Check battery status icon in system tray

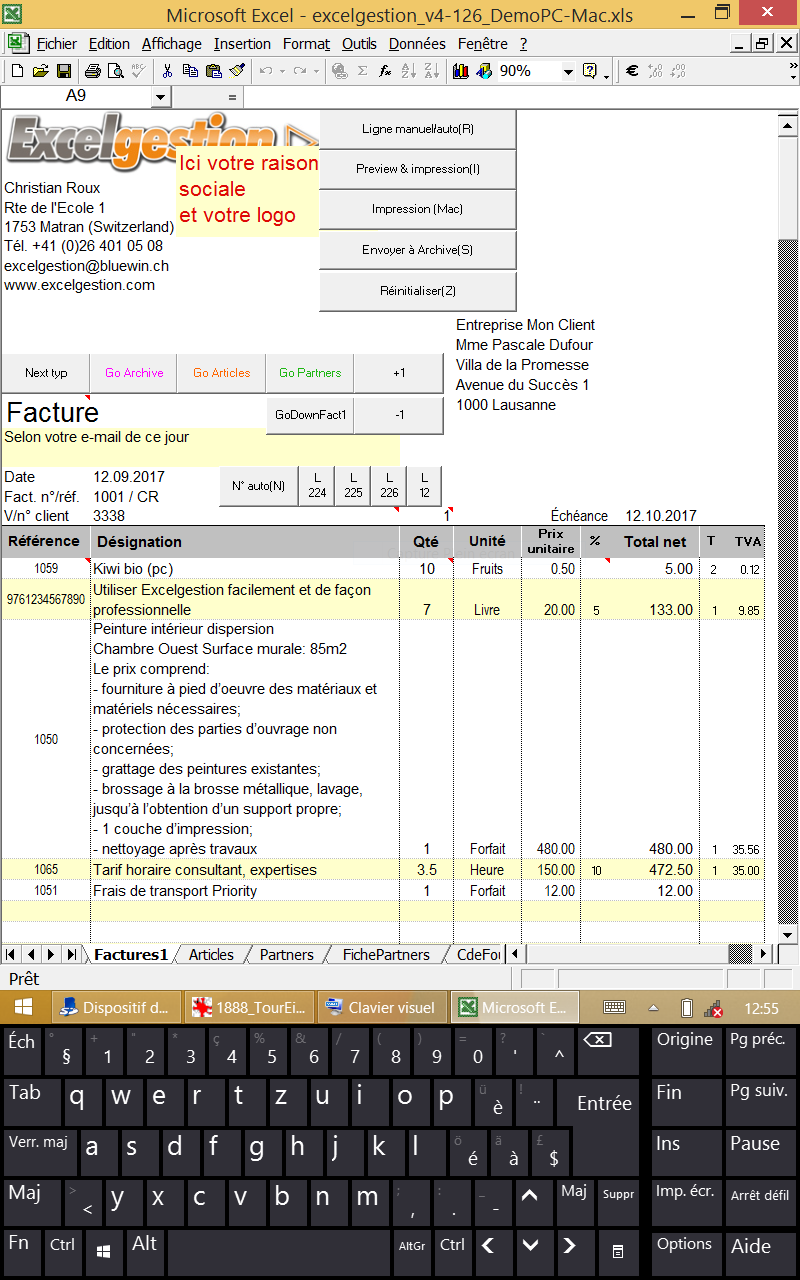687,1007
